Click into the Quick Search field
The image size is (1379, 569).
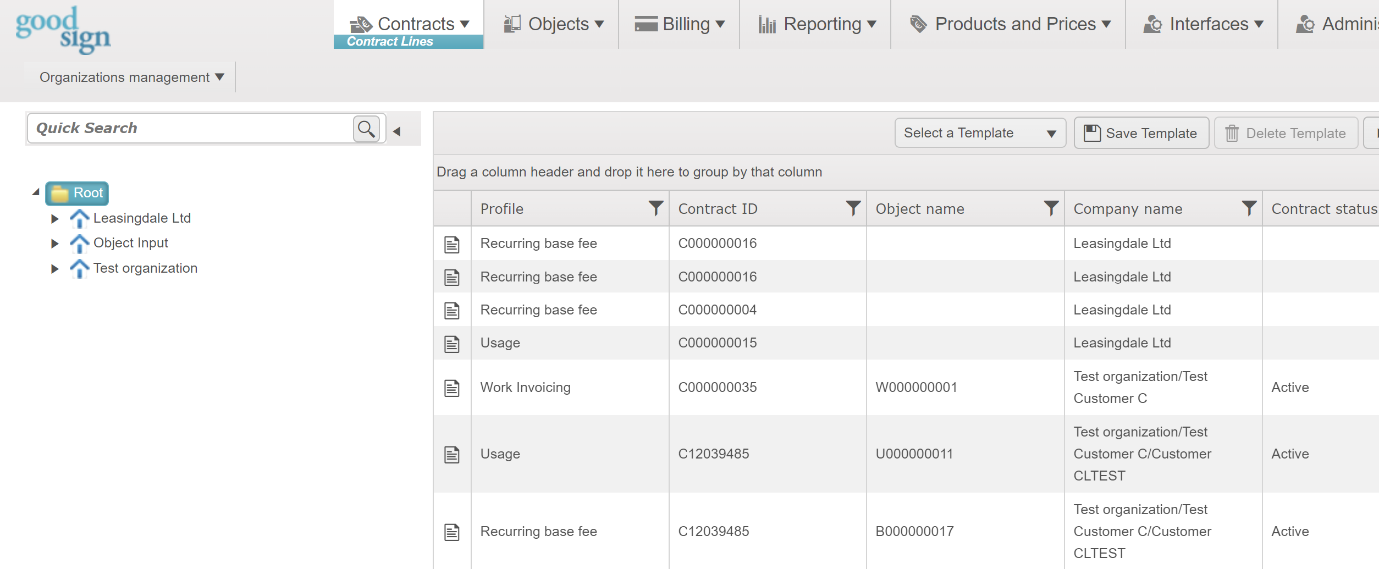click(190, 128)
